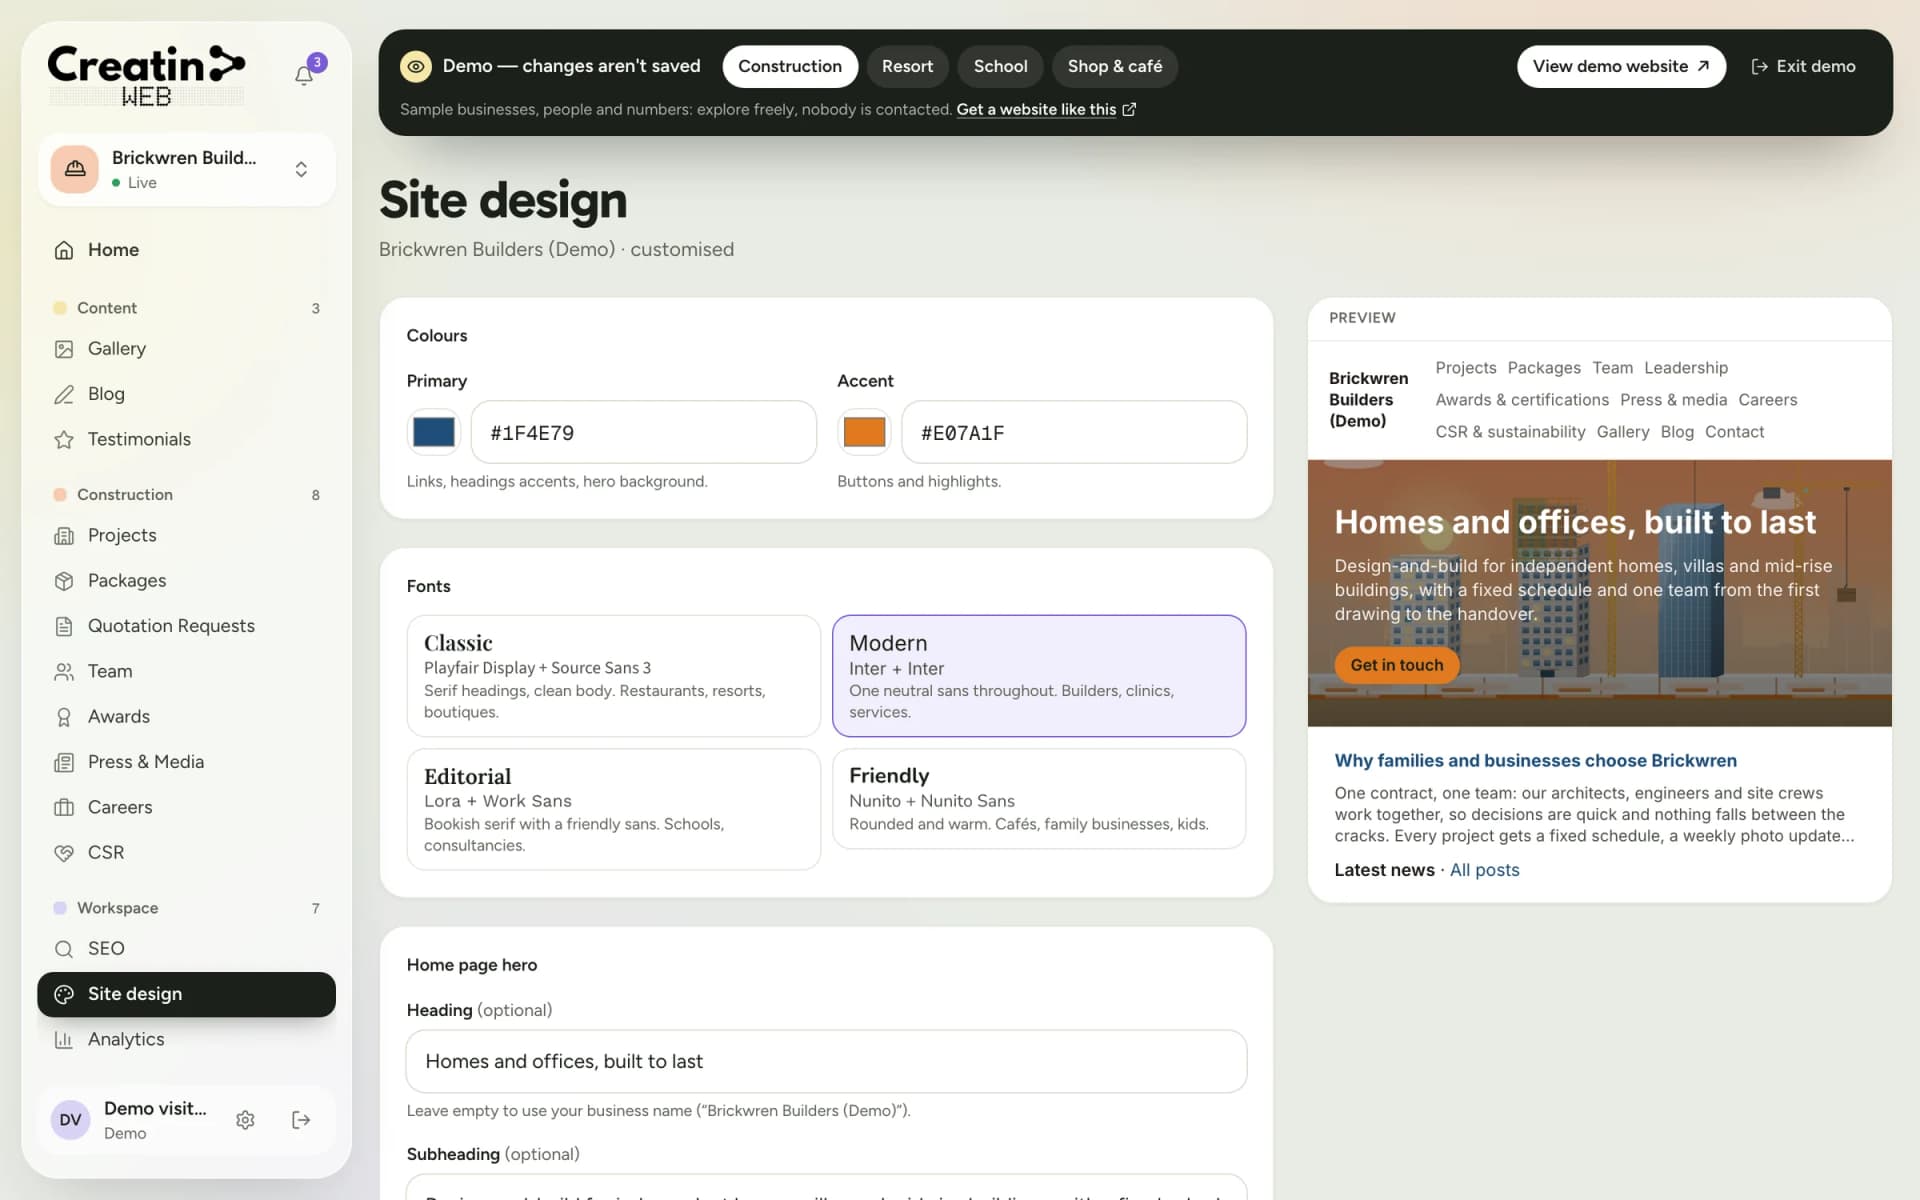The width and height of the screenshot is (1920, 1200).
Task: Collapse the Workspace sidebar section
Action: click(187, 908)
